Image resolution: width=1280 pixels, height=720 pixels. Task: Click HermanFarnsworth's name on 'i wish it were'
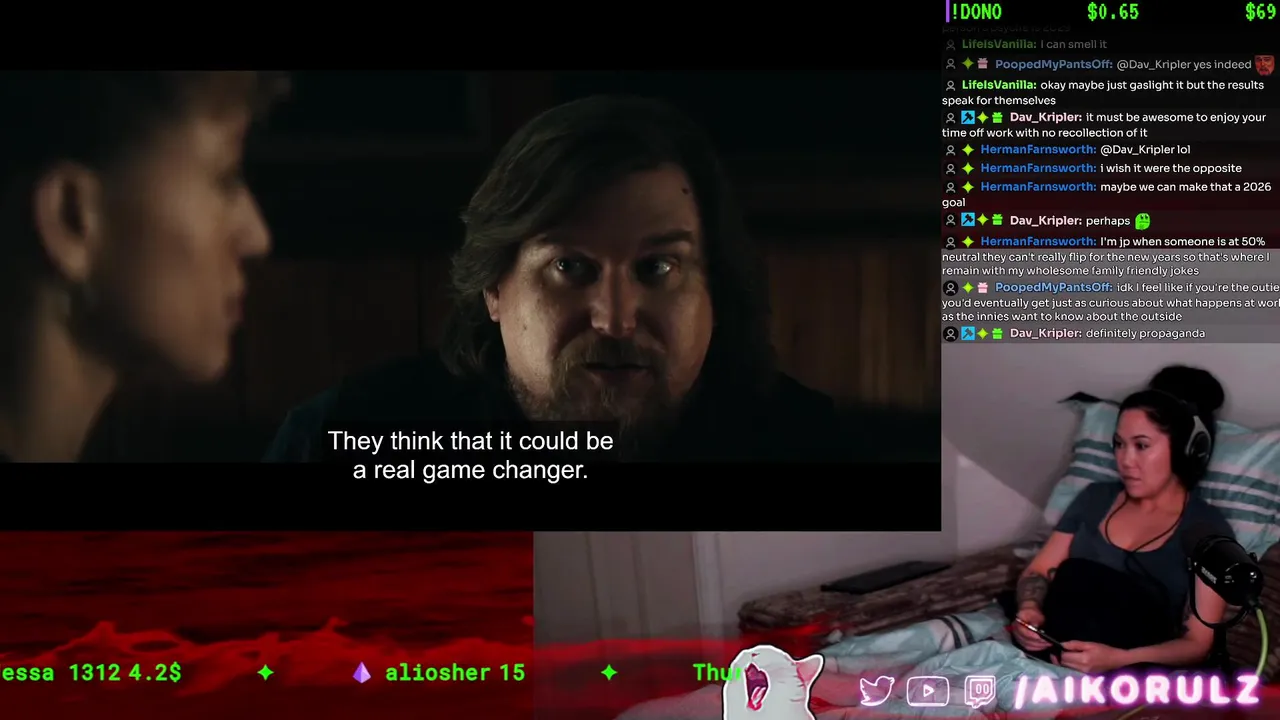[1038, 168]
